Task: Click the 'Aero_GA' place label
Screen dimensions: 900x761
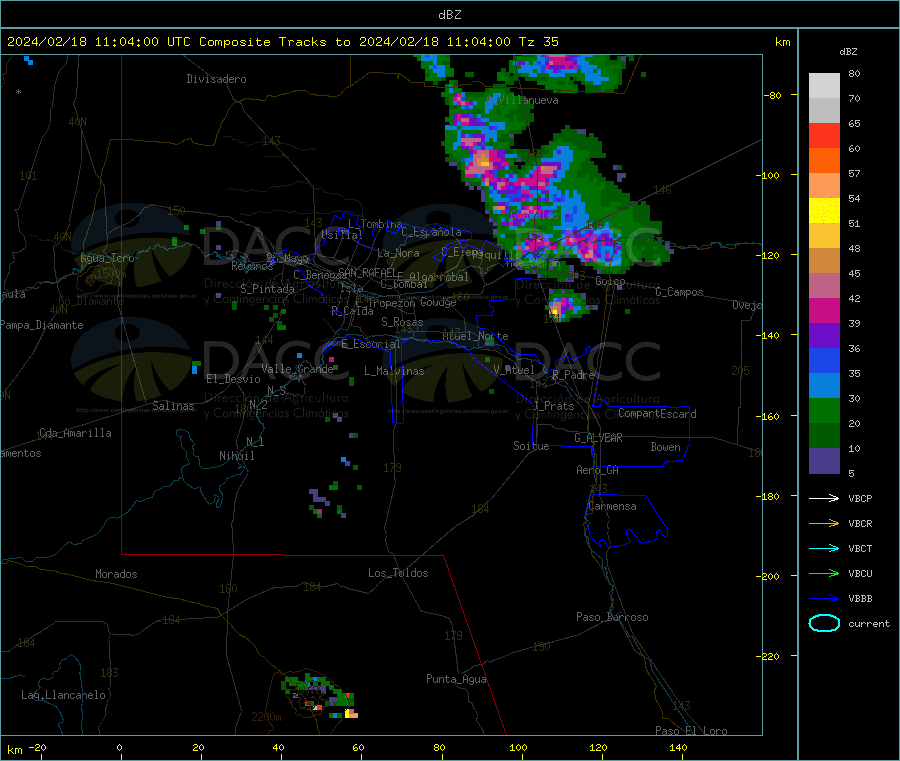Action: coord(597,470)
